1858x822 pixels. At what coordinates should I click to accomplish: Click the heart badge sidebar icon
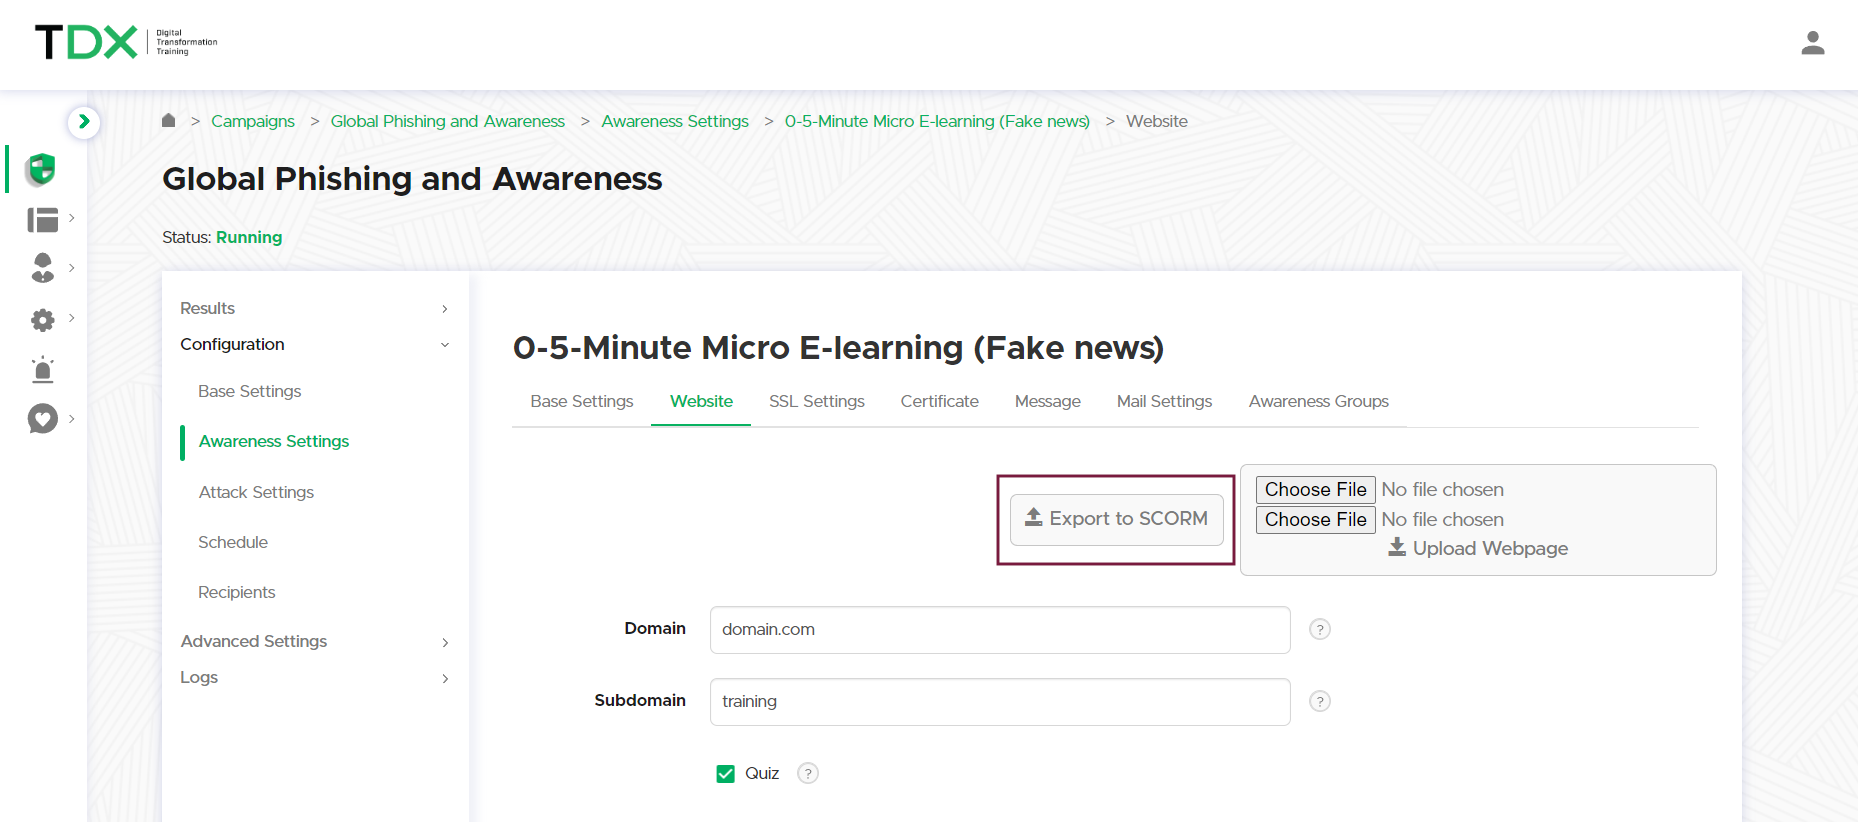click(x=42, y=419)
